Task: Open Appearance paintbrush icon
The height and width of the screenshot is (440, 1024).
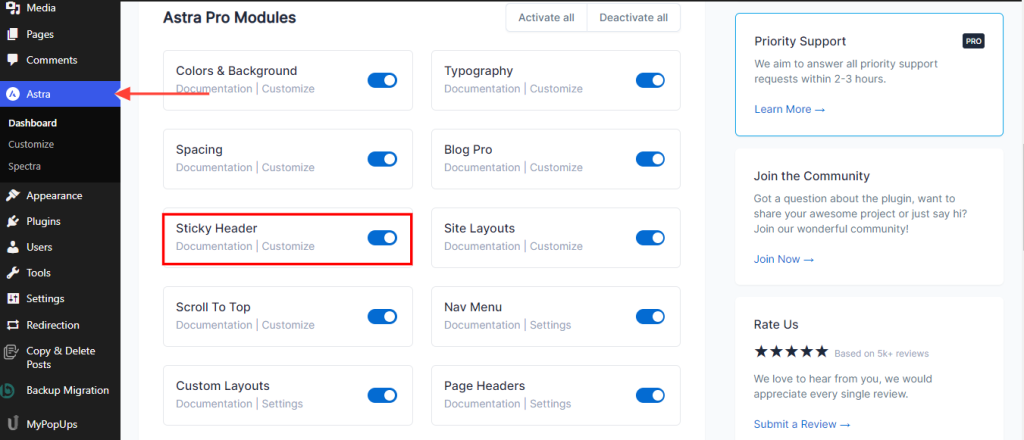Action: [x=12, y=196]
